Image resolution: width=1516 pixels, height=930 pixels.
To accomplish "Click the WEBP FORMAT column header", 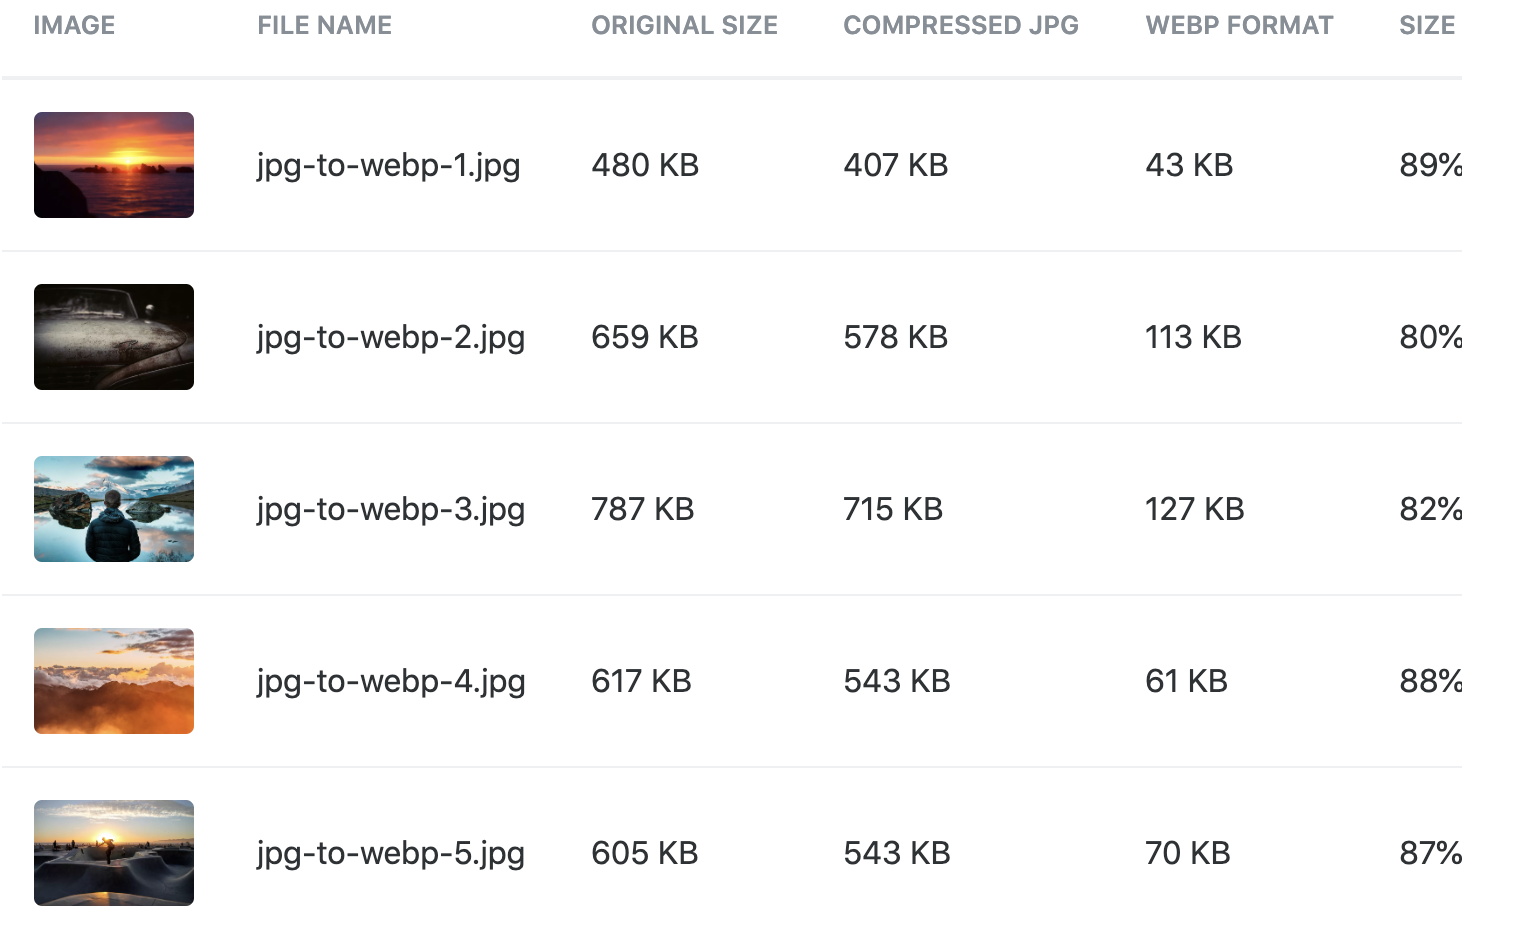I will click(1239, 26).
